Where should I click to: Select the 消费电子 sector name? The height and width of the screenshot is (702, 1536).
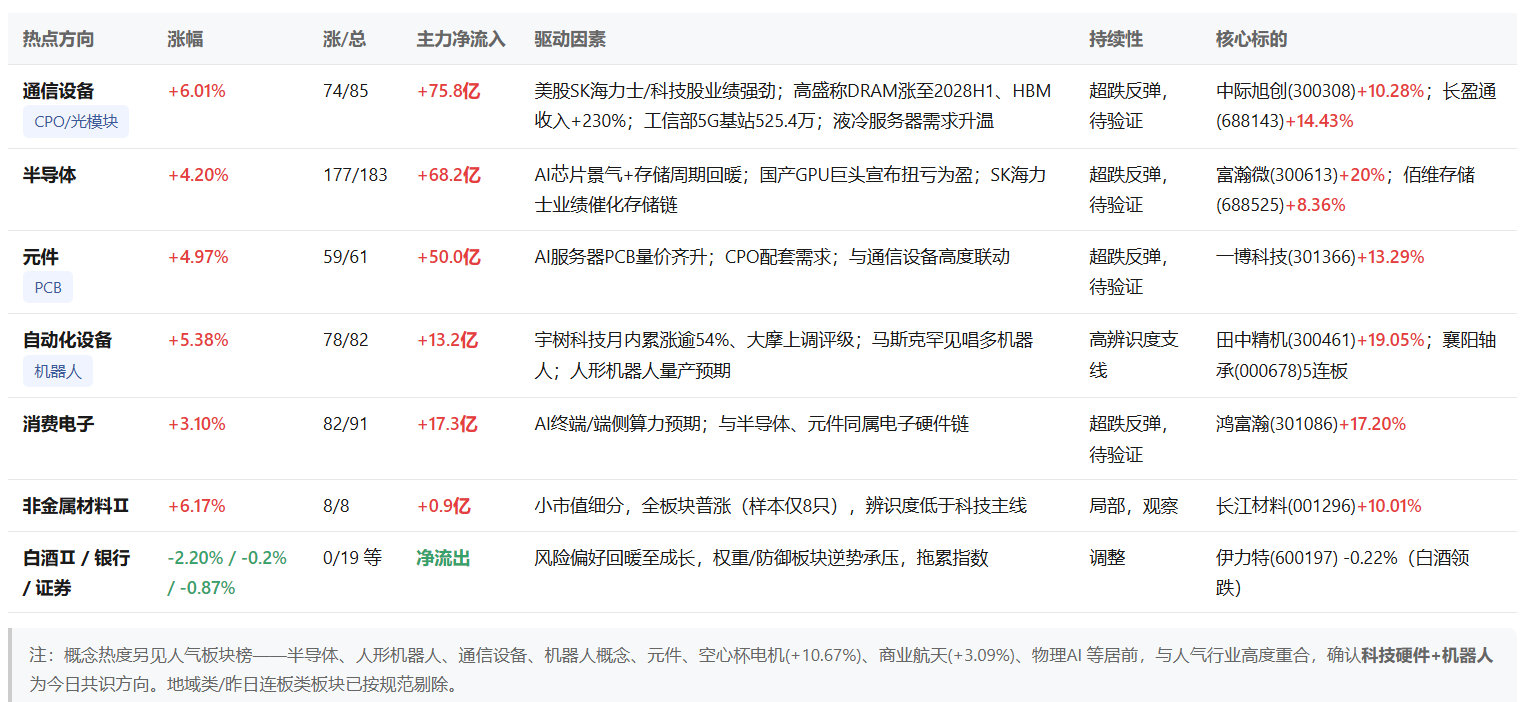(x=58, y=424)
